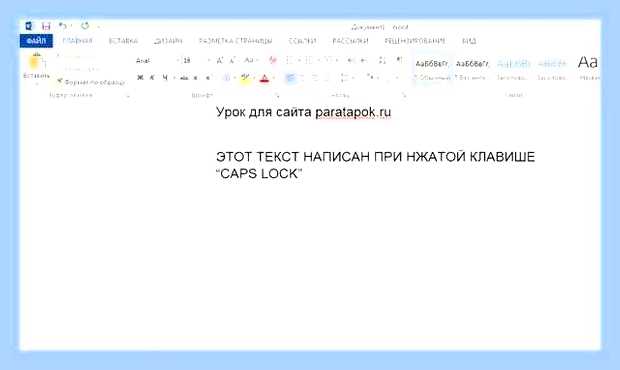Open the Аа change case dropdown

point(250,60)
